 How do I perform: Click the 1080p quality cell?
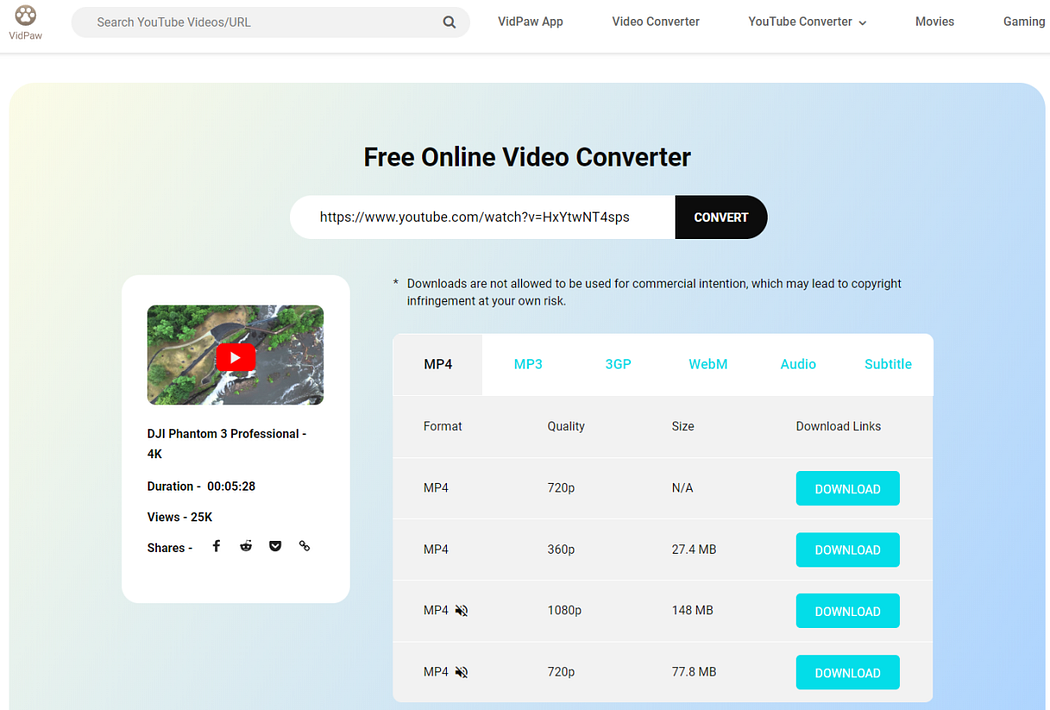pyautogui.click(x=564, y=610)
